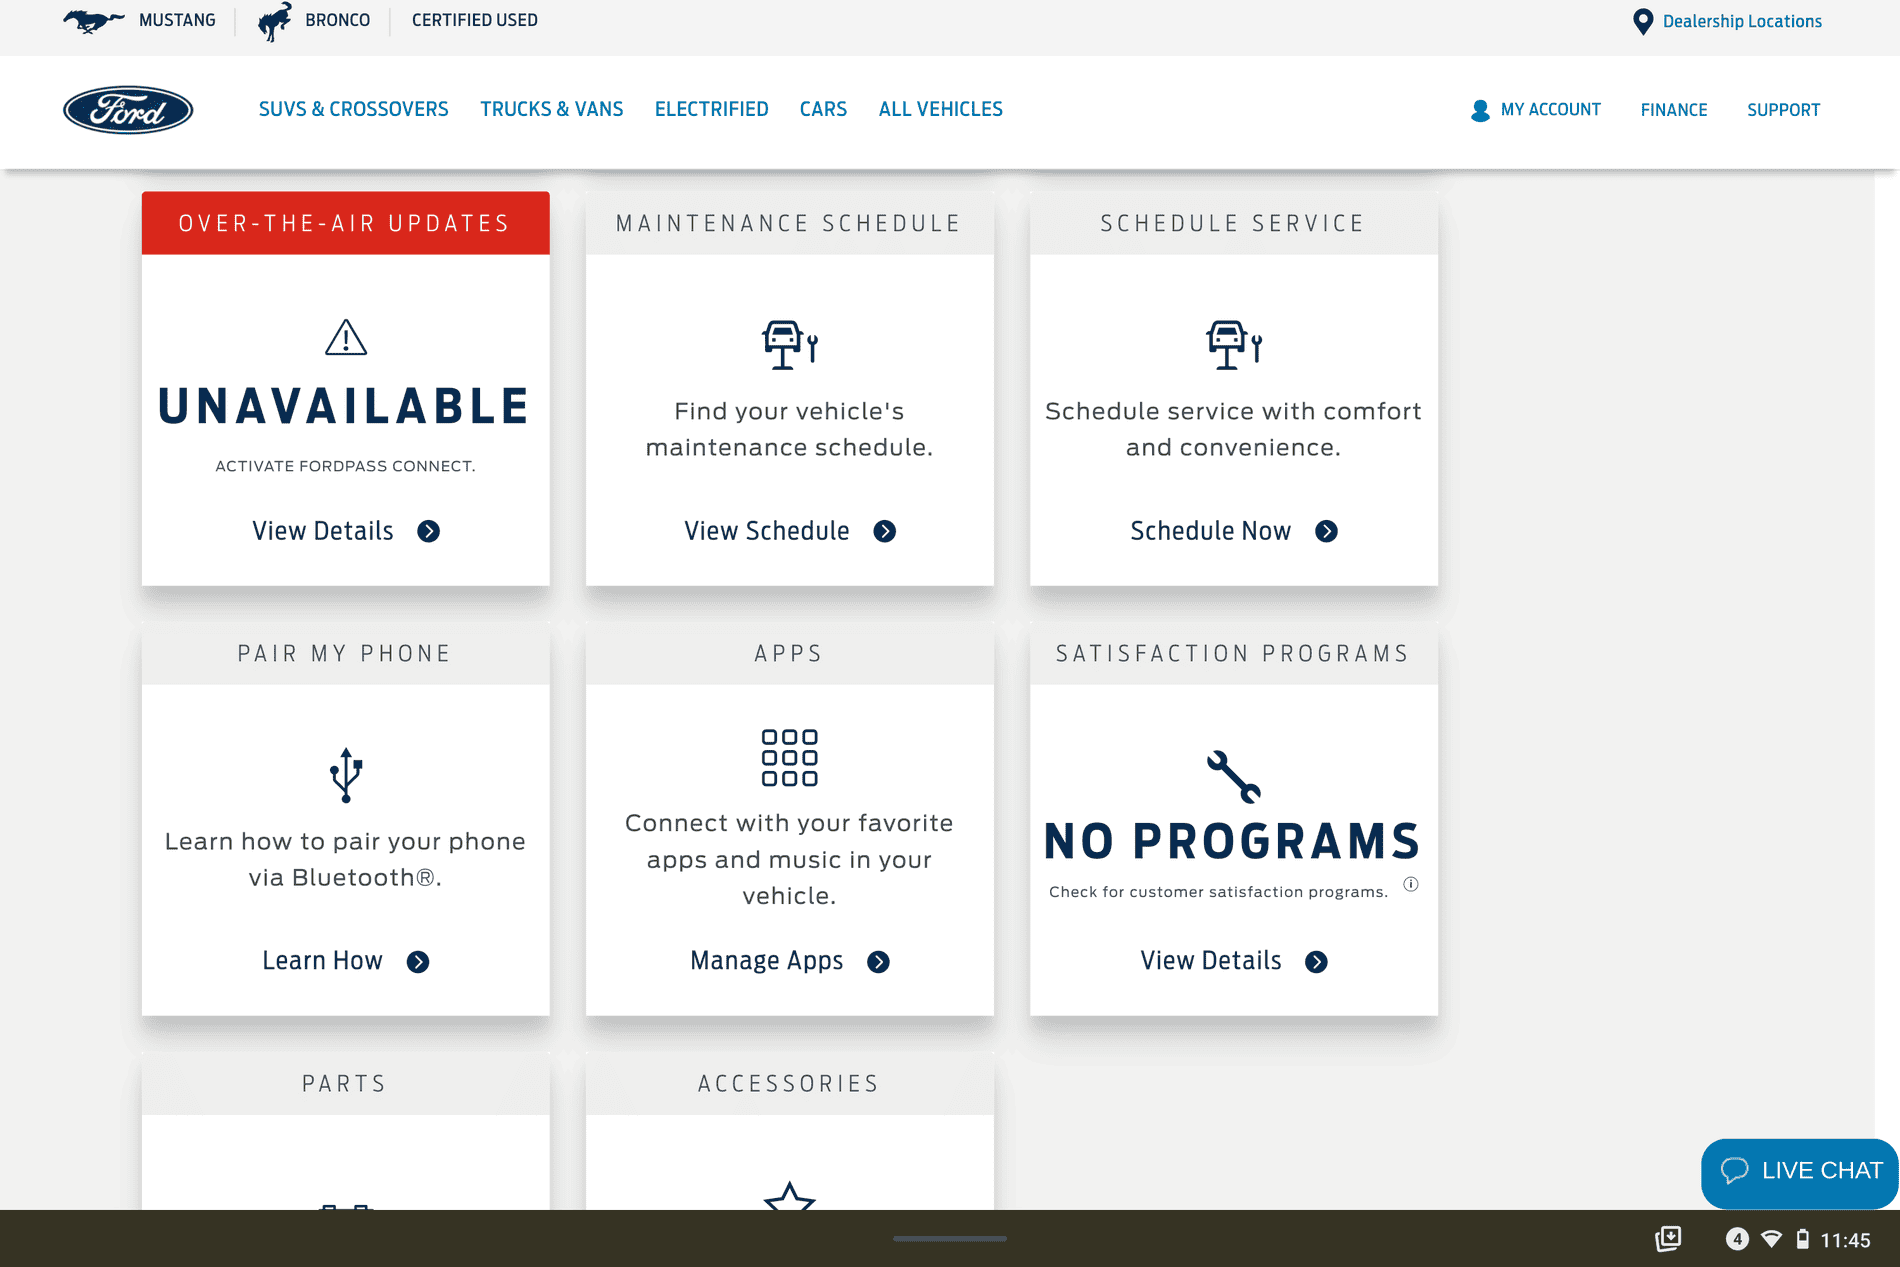1900x1267 pixels.
Task: Open the Electrified menu
Action: (x=712, y=109)
